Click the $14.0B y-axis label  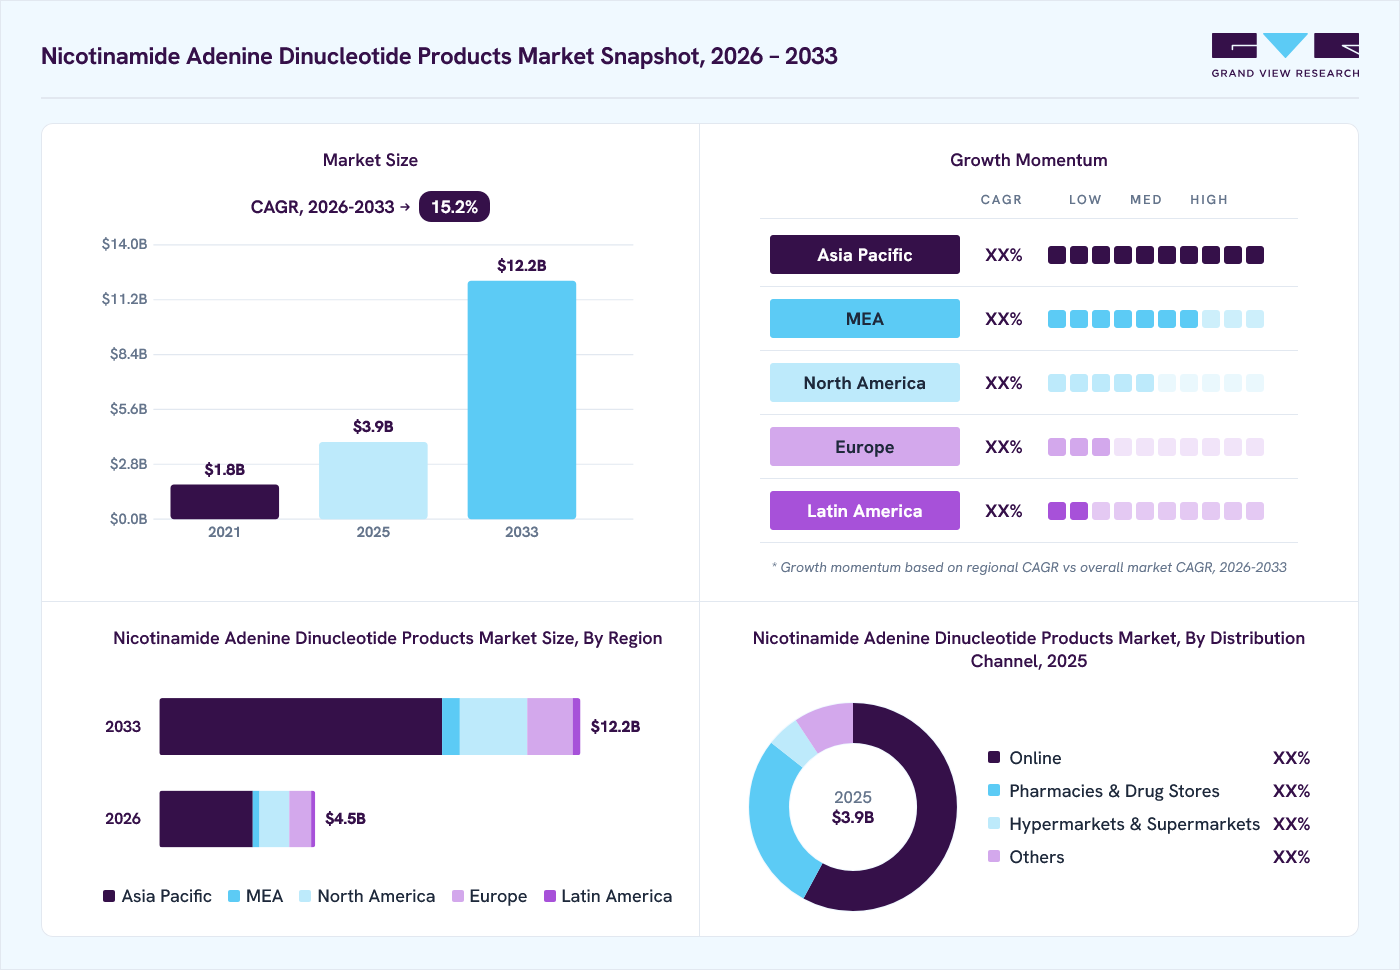pyautogui.click(x=124, y=244)
